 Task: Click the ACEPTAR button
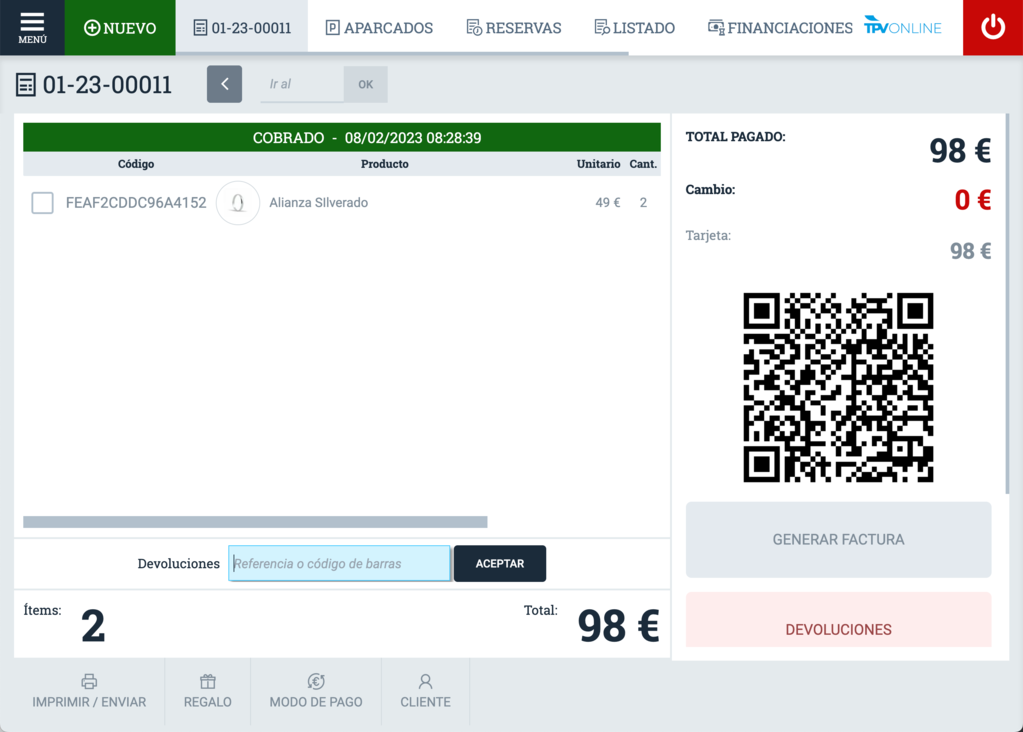tap(500, 564)
